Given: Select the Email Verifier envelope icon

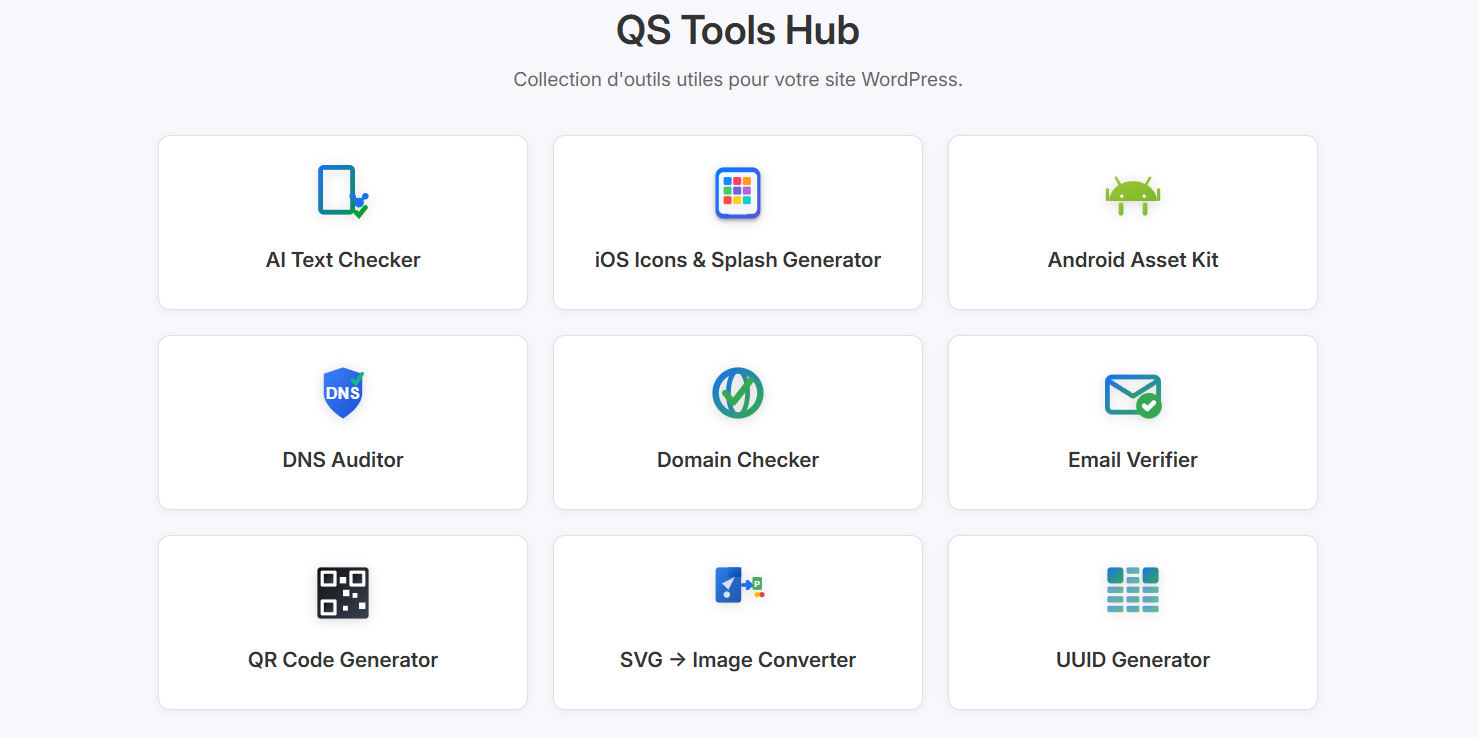Looking at the screenshot, I should click(x=1132, y=392).
